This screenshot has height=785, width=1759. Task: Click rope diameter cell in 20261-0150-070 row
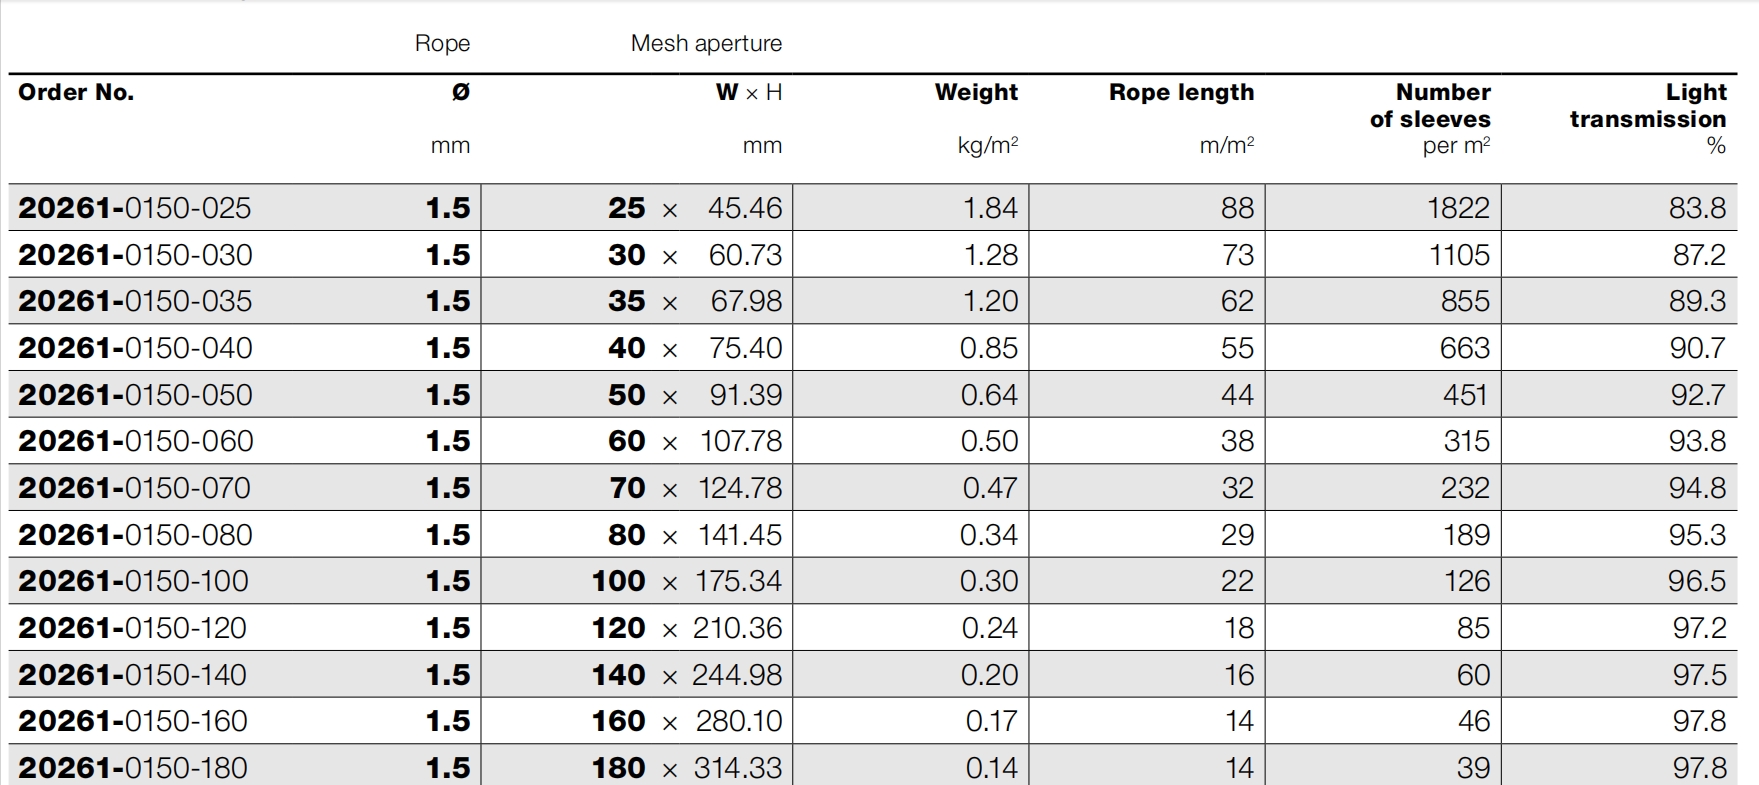click(x=447, y=488)
